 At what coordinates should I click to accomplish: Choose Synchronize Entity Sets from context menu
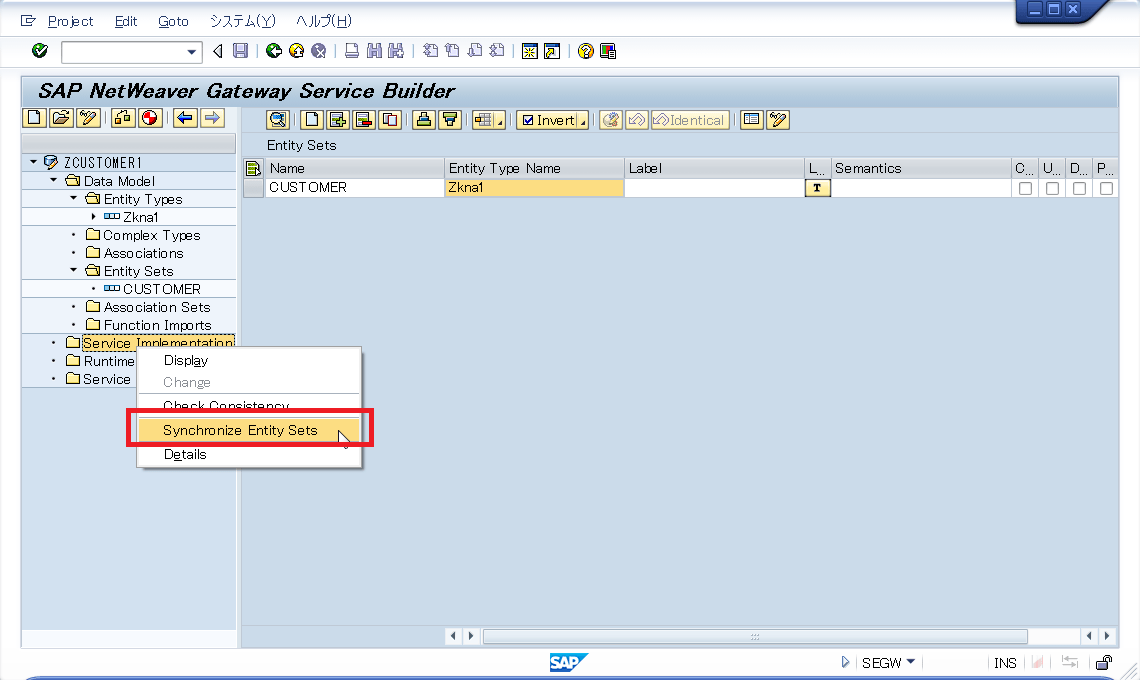click(249, 430)
